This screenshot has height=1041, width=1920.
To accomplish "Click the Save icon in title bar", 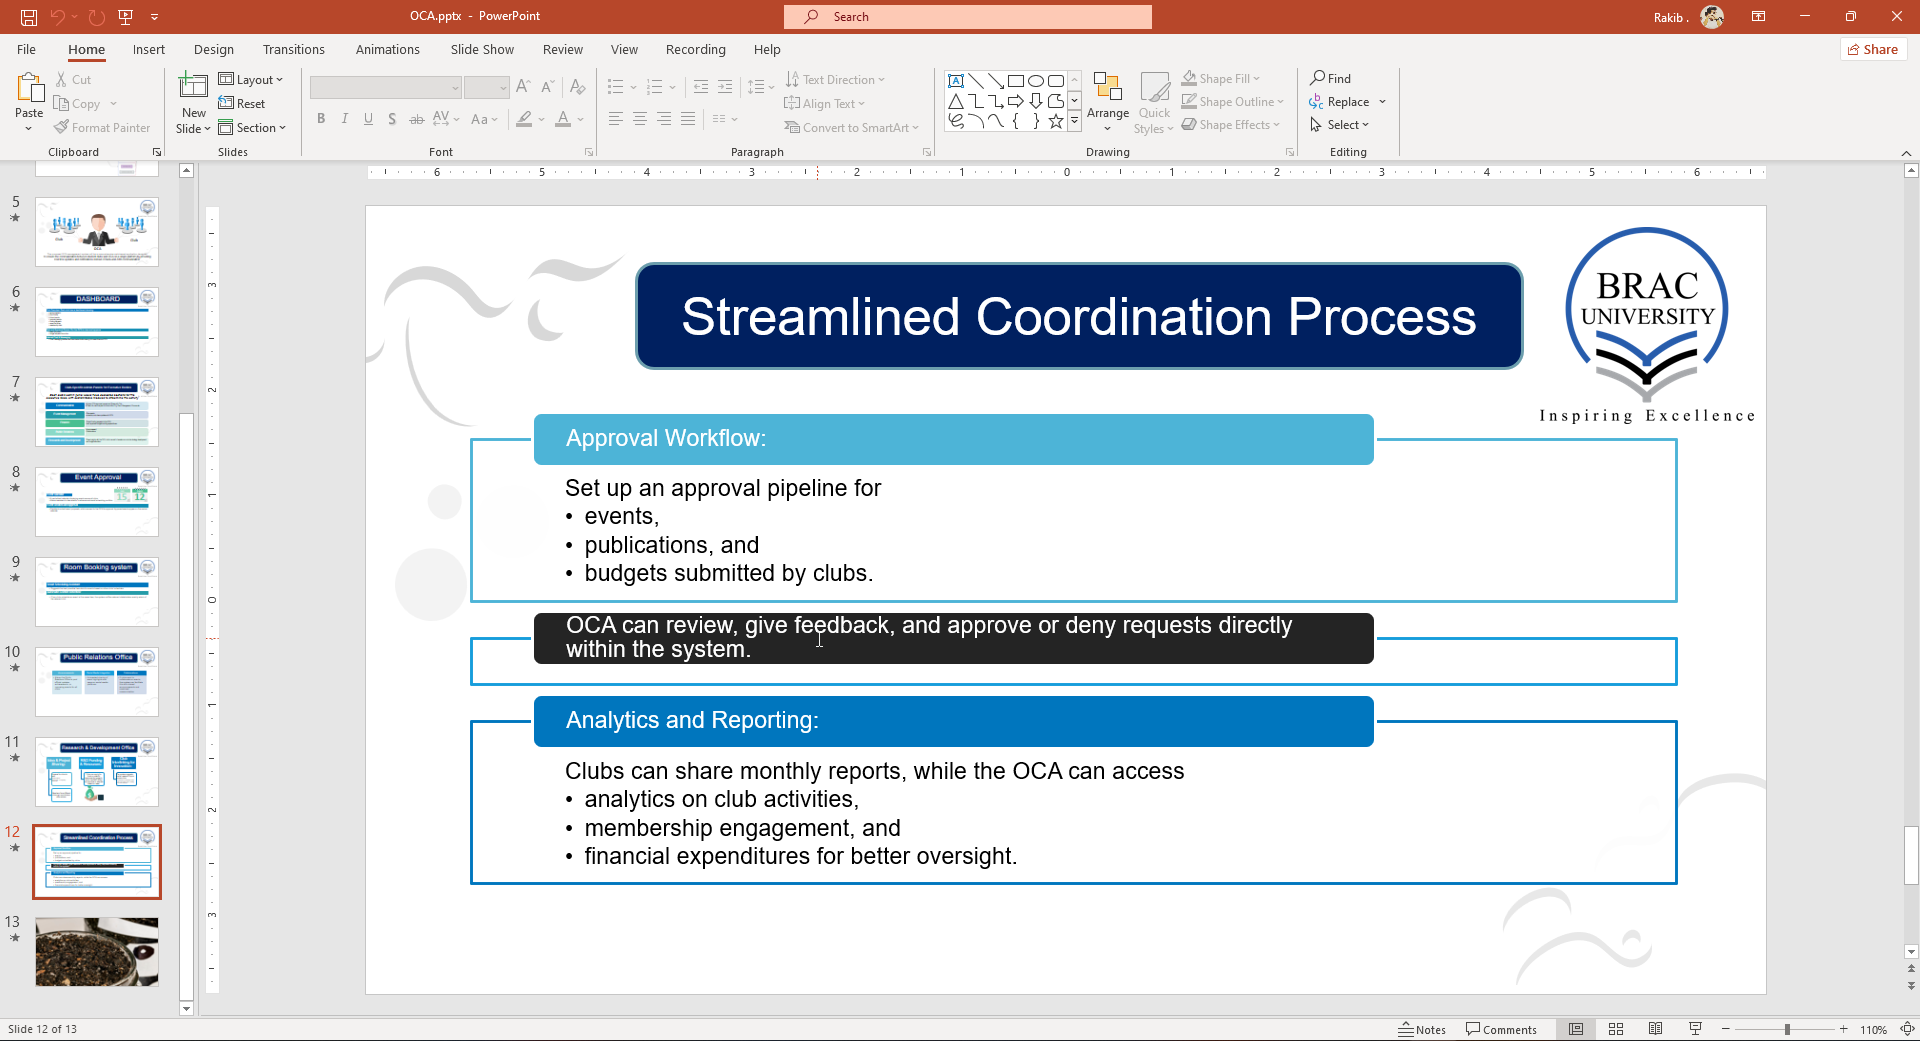I will [x=29, y=17].
